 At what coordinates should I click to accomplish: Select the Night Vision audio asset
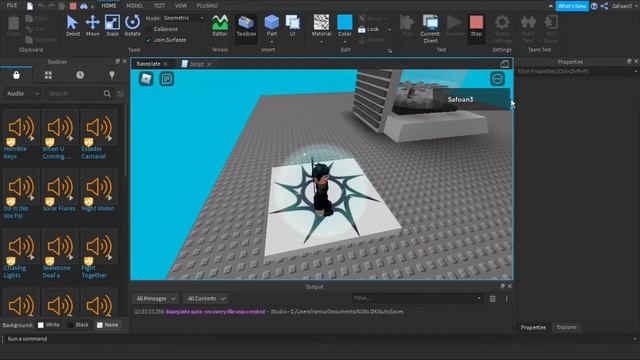pyautogui.click(x=98, y=191)
